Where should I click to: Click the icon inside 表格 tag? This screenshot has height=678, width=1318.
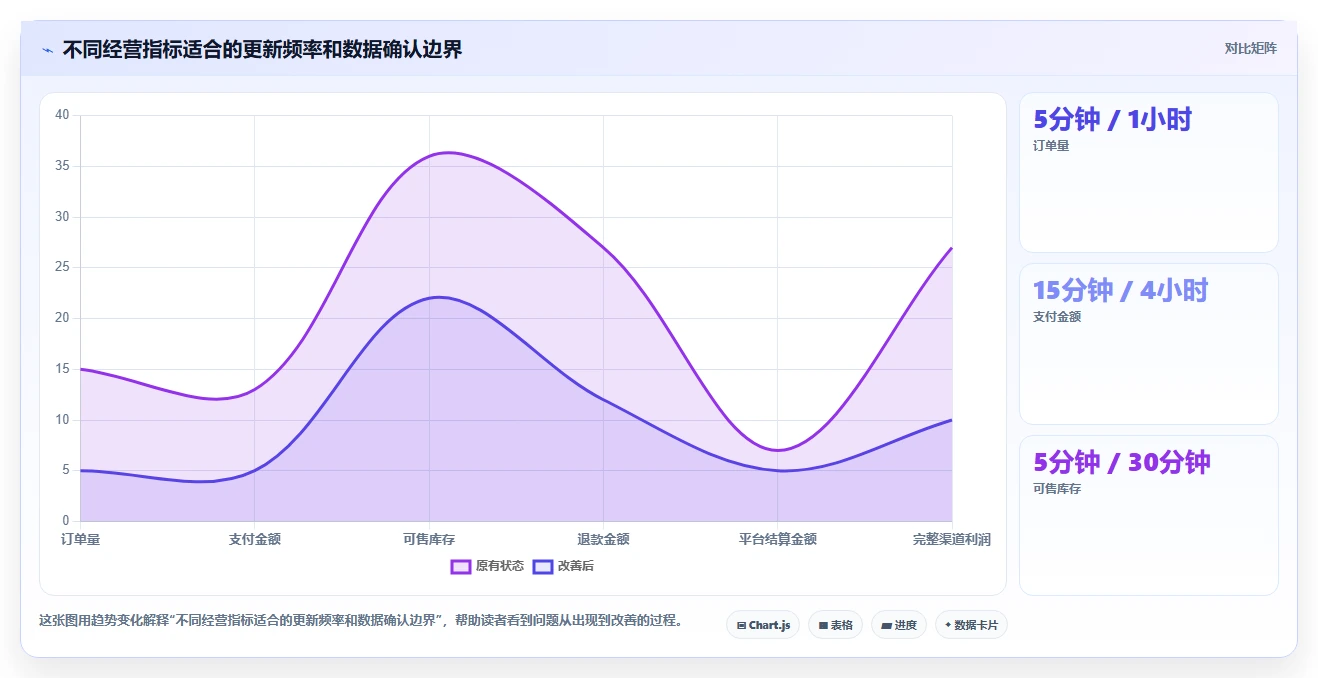823,625
